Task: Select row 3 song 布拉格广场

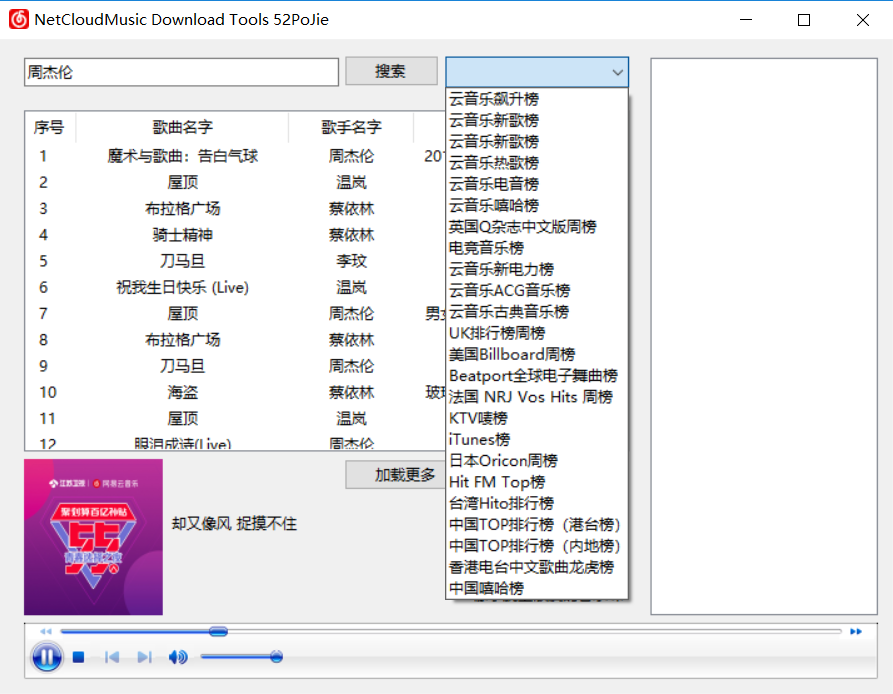Action: (x=182, y=208)
